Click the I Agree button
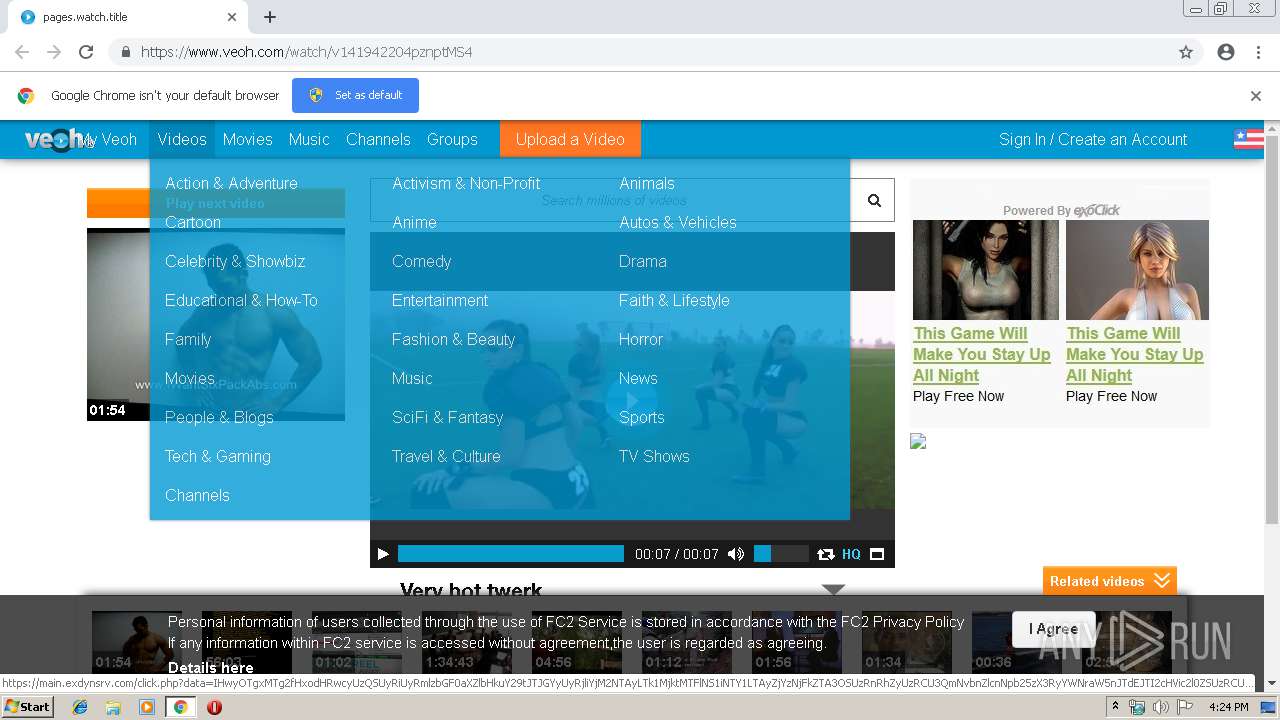This screenshot has height=720, width=1280. click(1054, 629)
